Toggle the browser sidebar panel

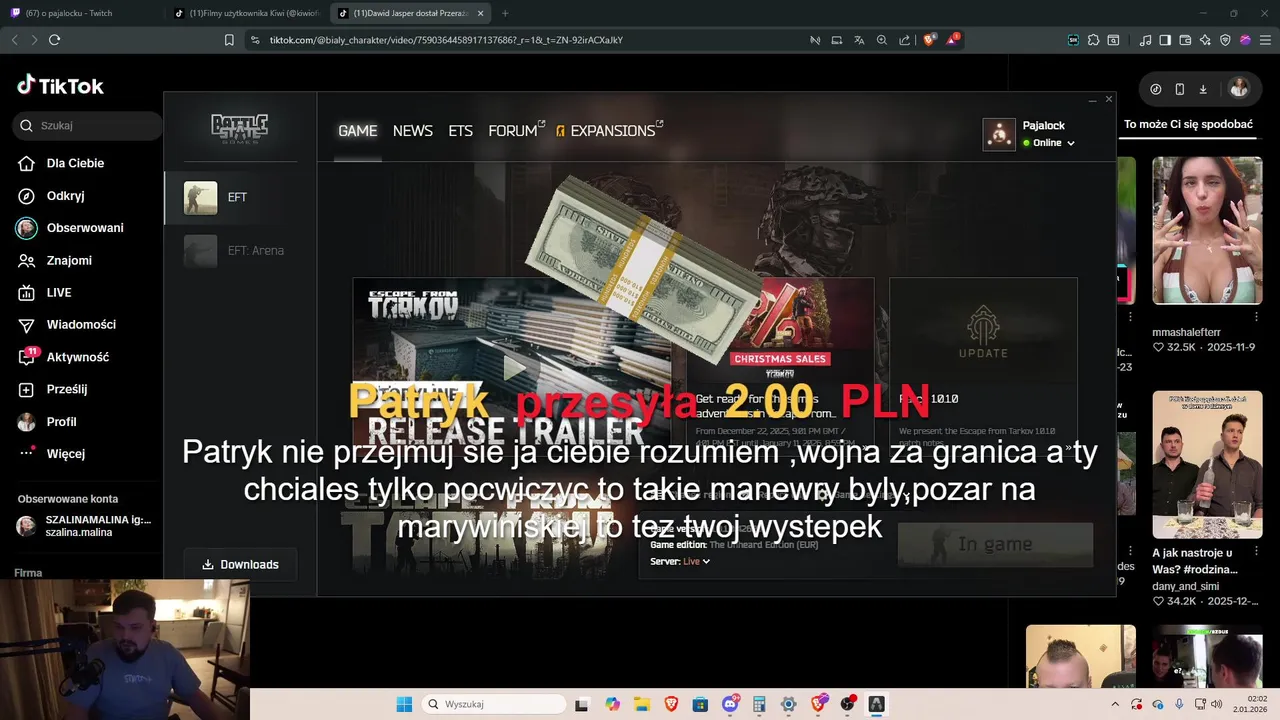pyautogui.click(x=1165, y=40)
